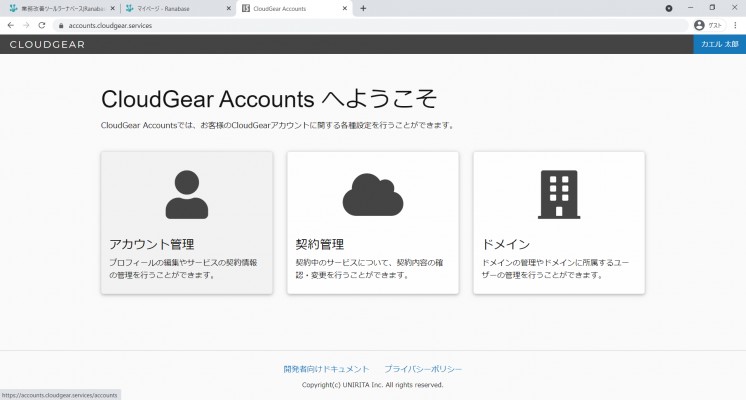The image size is (746, 400).
Task: Click the building icon on ドメイン card
Action: [559, 195]
